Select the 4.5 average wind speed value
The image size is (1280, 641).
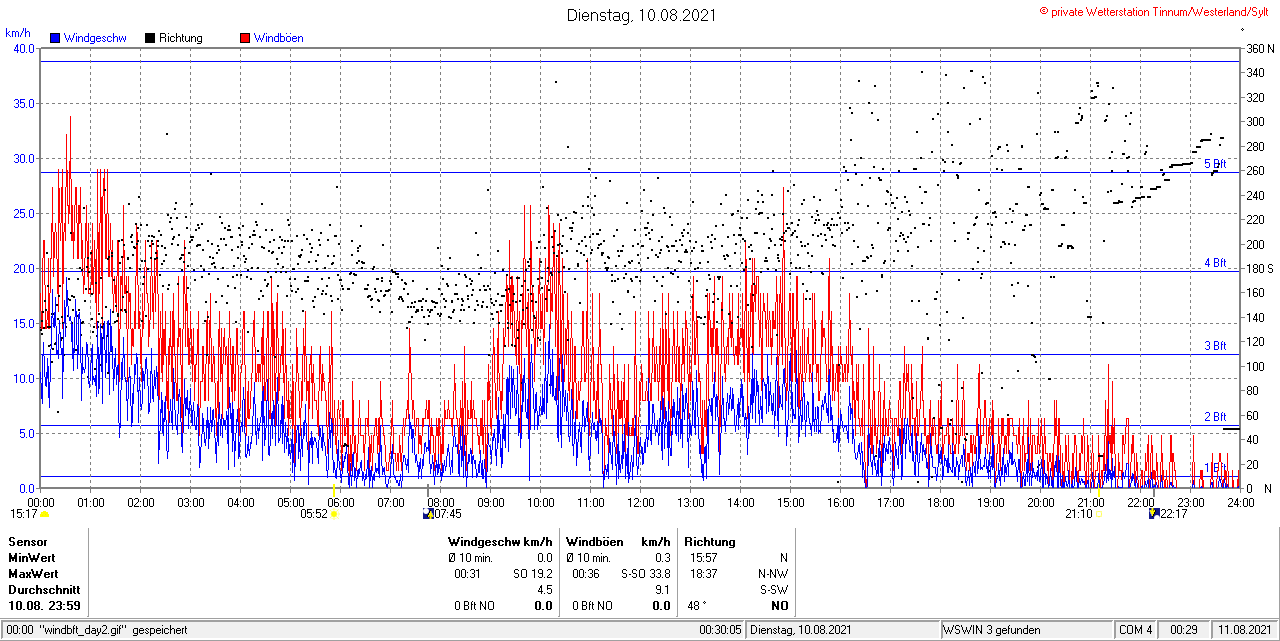click(544, 589)
